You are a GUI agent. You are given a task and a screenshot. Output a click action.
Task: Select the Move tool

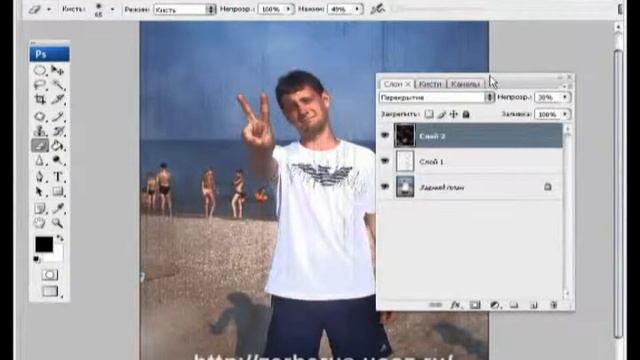pyautogui.click(x=58, y=71)
